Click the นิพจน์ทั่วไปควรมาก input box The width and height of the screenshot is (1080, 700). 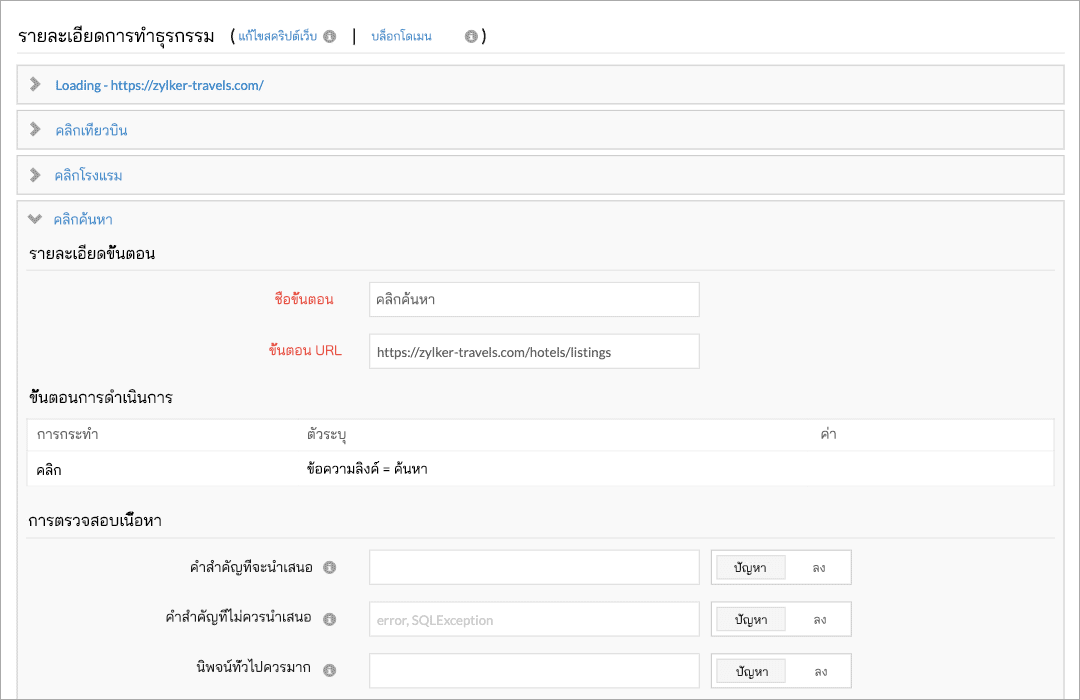click(534, 670)
